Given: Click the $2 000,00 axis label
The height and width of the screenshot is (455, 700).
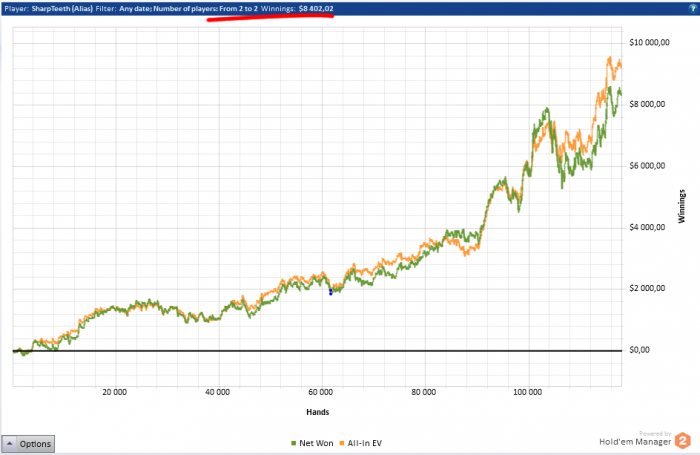Looking at the screenshot, I should pyautogui.click(x=647, y=288).
